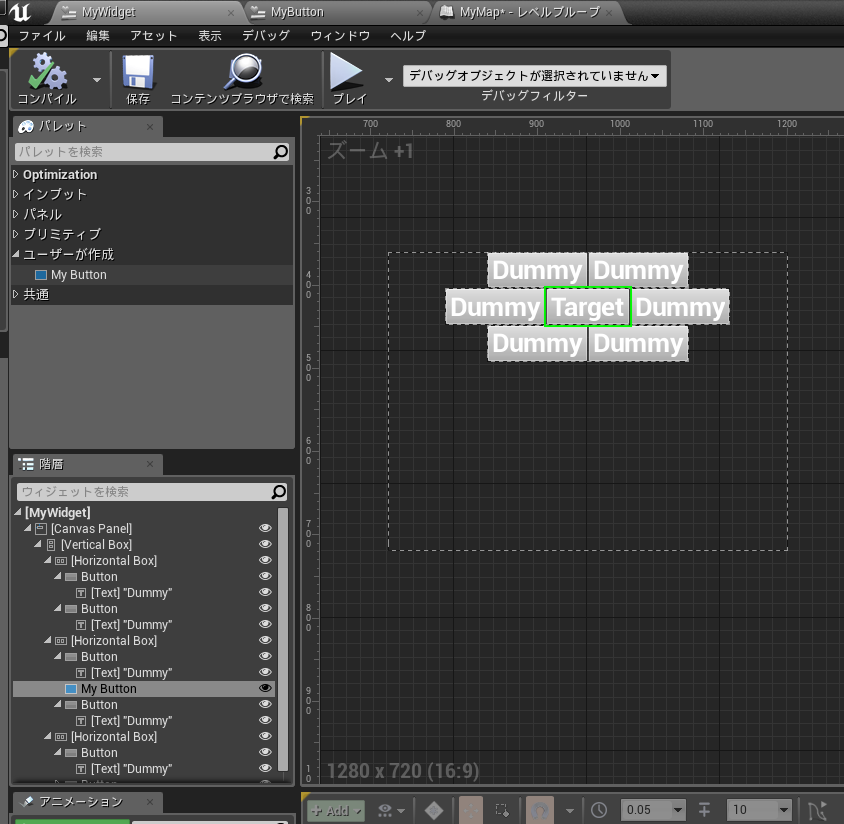Expand the 共通 palette category
Viewport: 844px width, 824px height.
[x=16, y=294]
